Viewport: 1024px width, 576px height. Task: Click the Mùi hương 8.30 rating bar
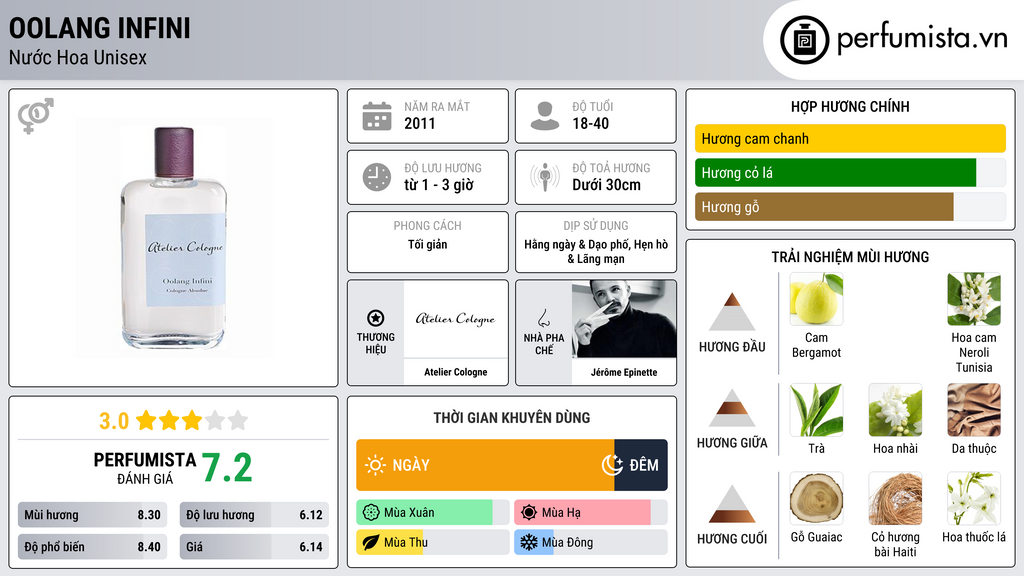point(92,515)
